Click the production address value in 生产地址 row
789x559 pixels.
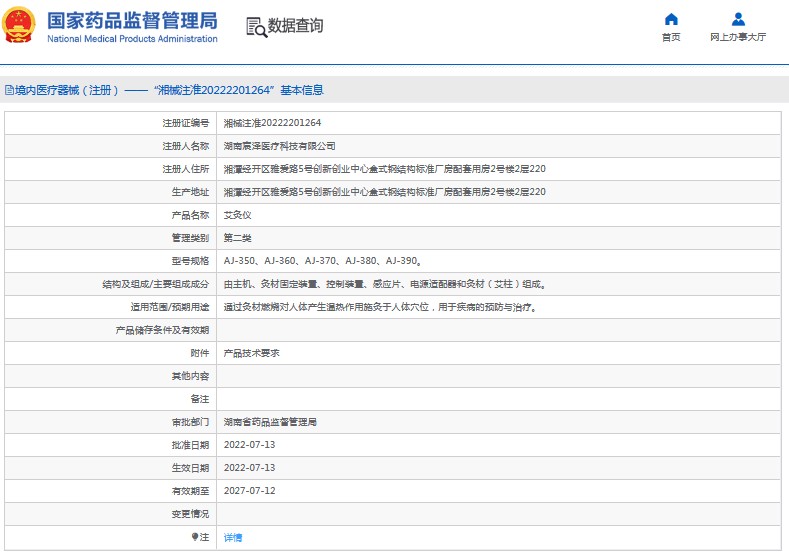pyautogui.click(x=384, y=192)
